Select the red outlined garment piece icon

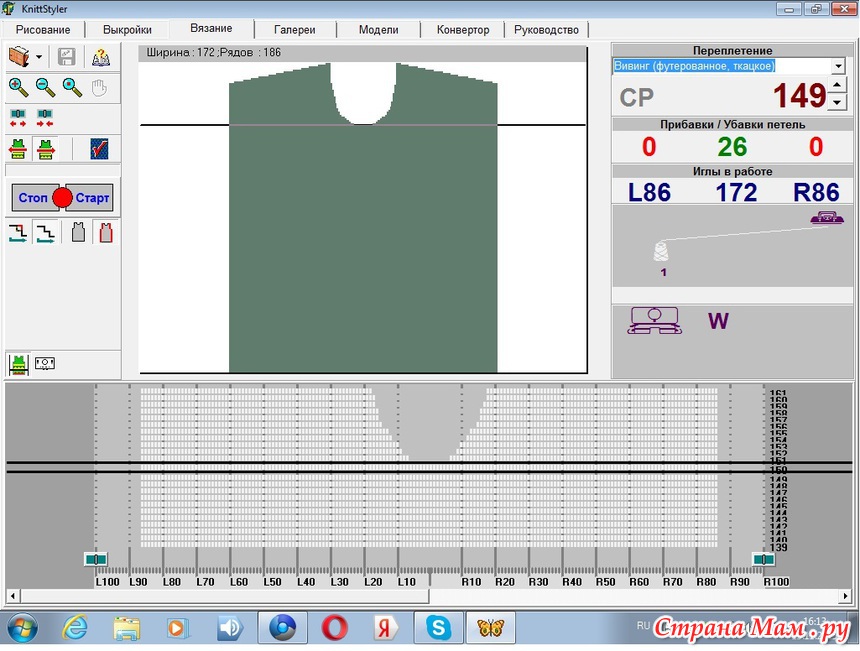(105, 233)
